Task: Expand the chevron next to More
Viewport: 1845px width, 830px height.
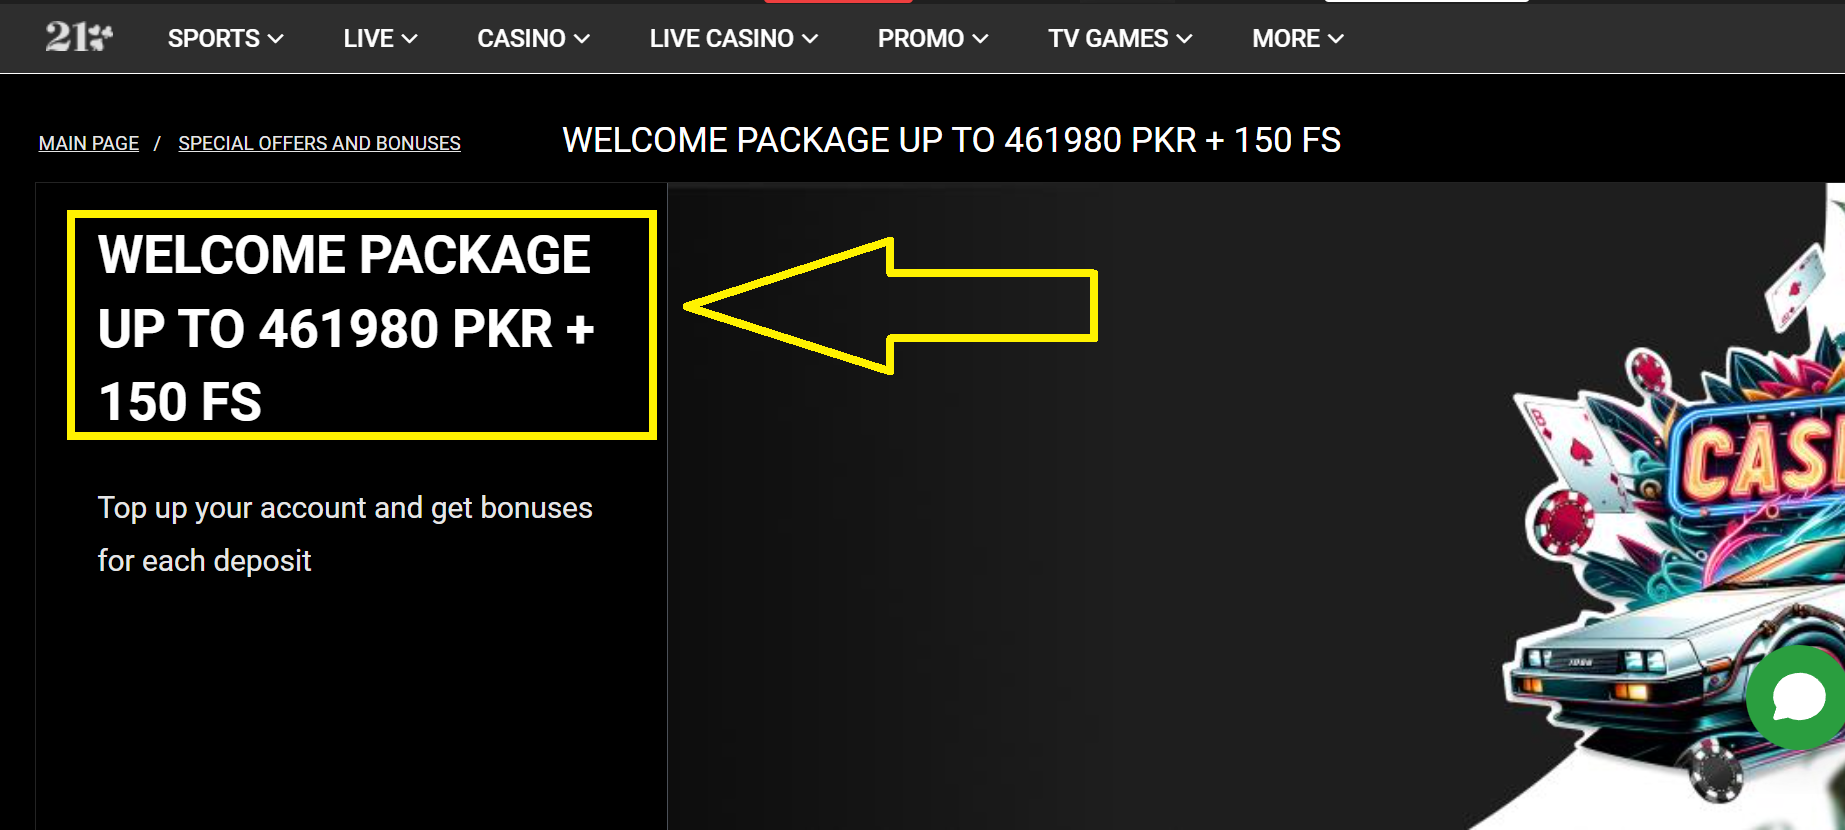Action: [1336, 39]
